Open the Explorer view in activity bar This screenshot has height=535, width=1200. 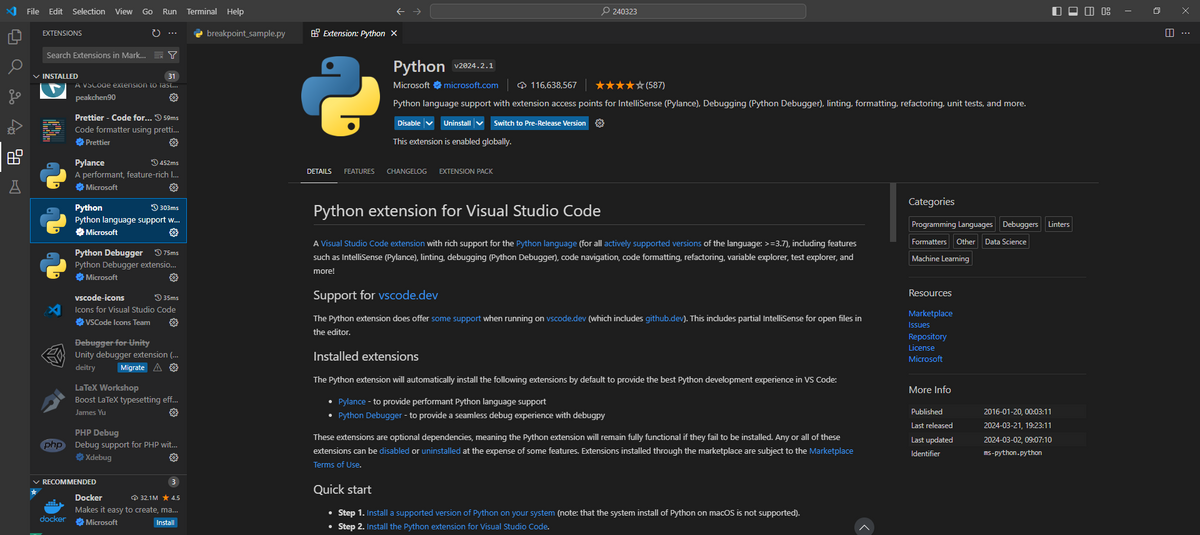[15, 37]
